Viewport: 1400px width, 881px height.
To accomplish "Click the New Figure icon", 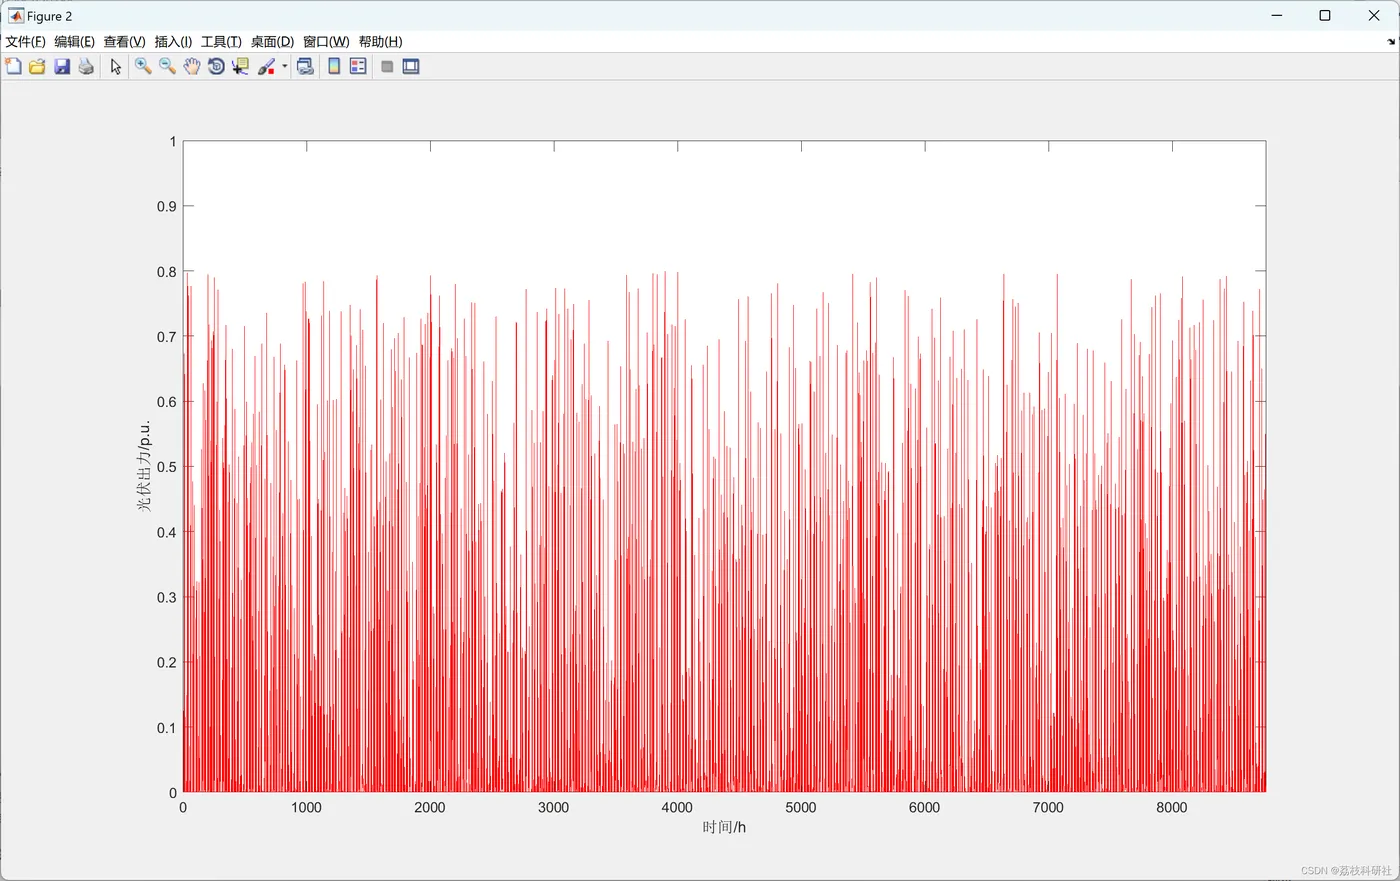I will (13, 67).
